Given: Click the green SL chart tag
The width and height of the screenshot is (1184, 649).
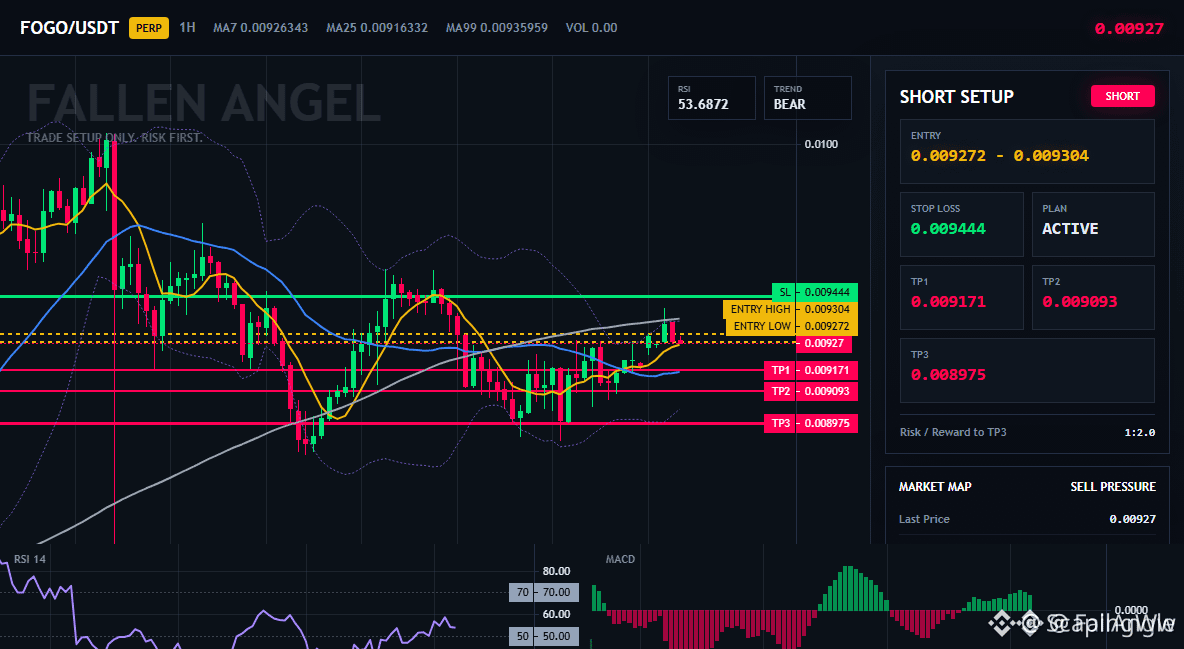Looking at the screenshot, I should point(815,292).
